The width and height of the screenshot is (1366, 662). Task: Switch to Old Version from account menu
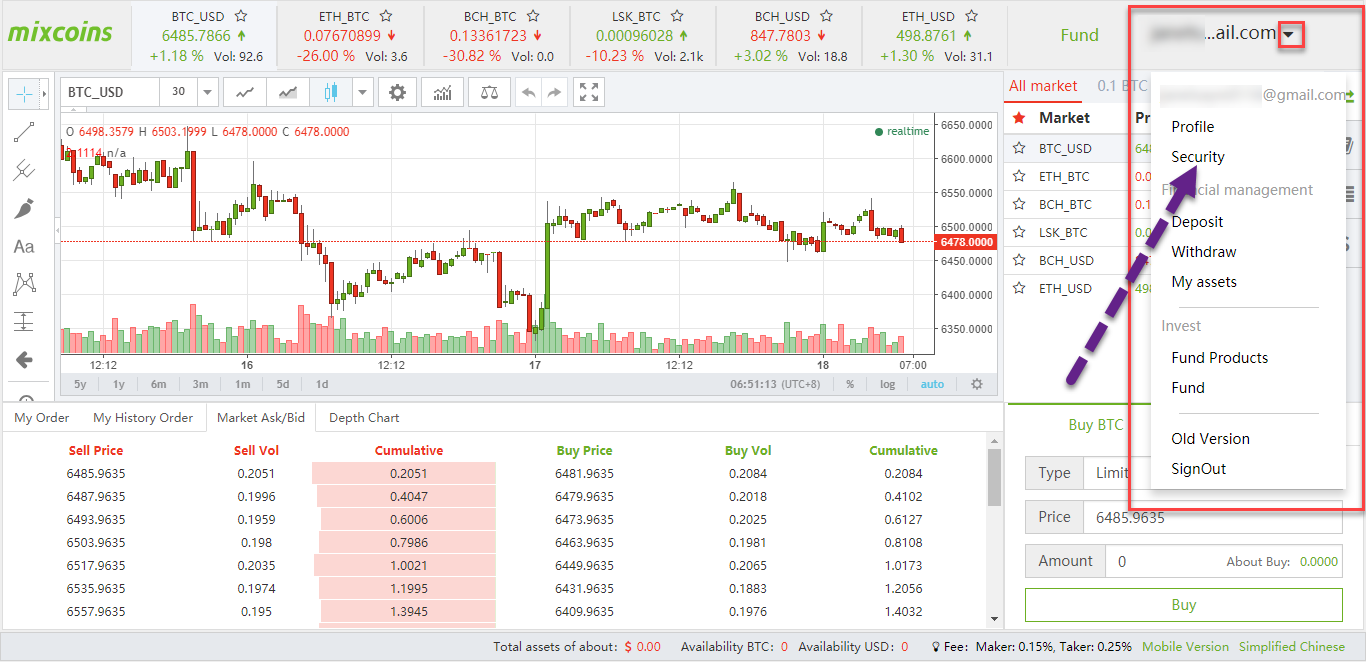point(1211,439)
